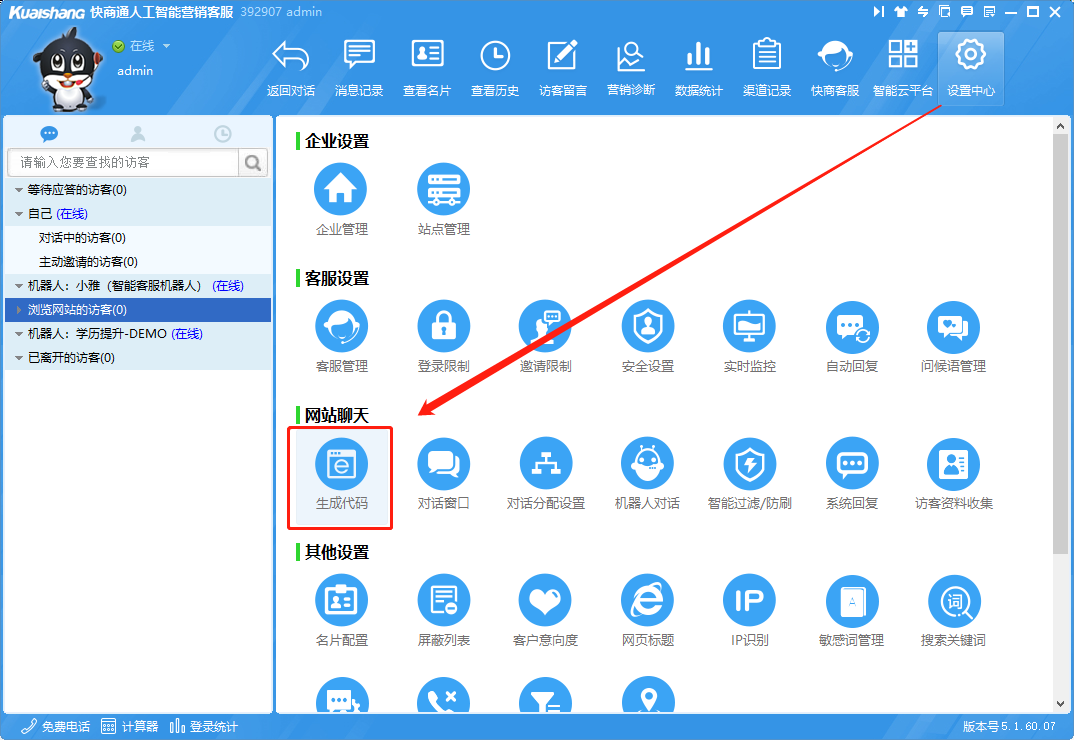Open 消息记录 message records
1074x740 pixels.
click(359, 69)
